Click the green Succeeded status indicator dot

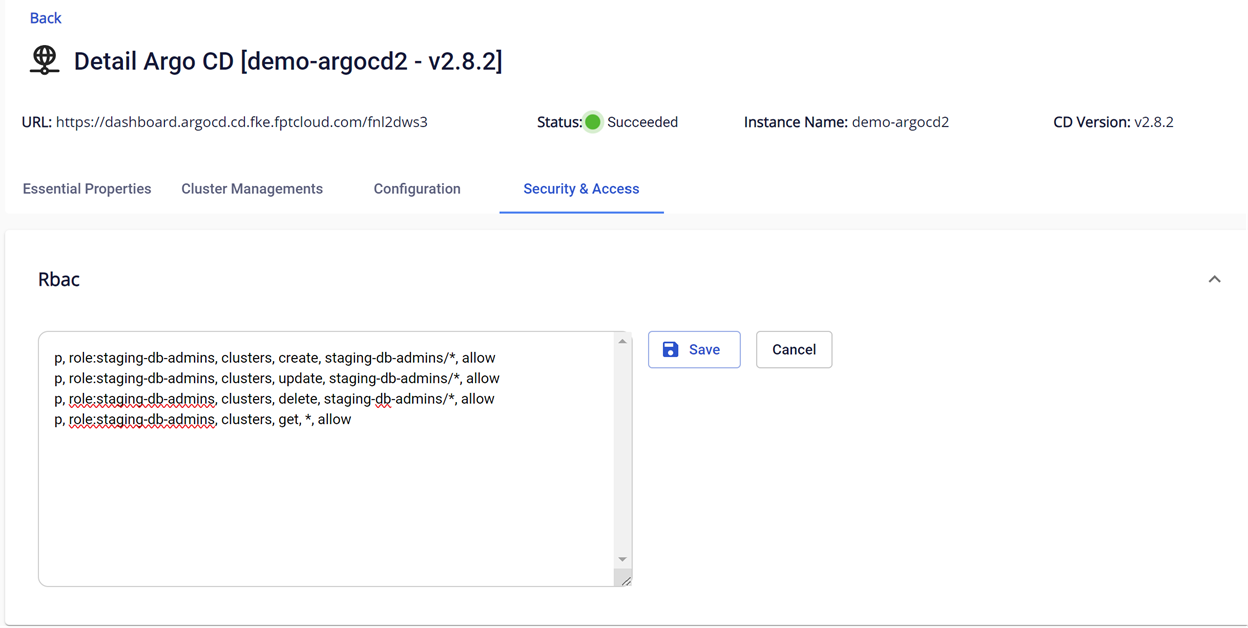coord(593,122)
